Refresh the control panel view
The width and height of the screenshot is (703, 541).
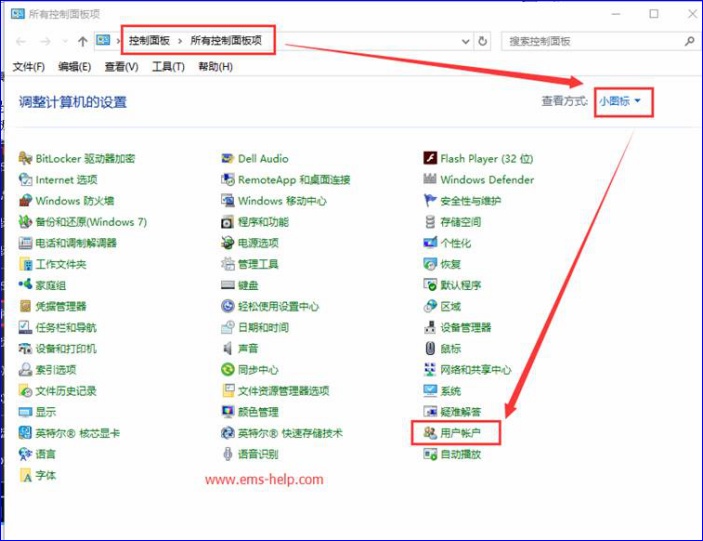coord(482,41)
